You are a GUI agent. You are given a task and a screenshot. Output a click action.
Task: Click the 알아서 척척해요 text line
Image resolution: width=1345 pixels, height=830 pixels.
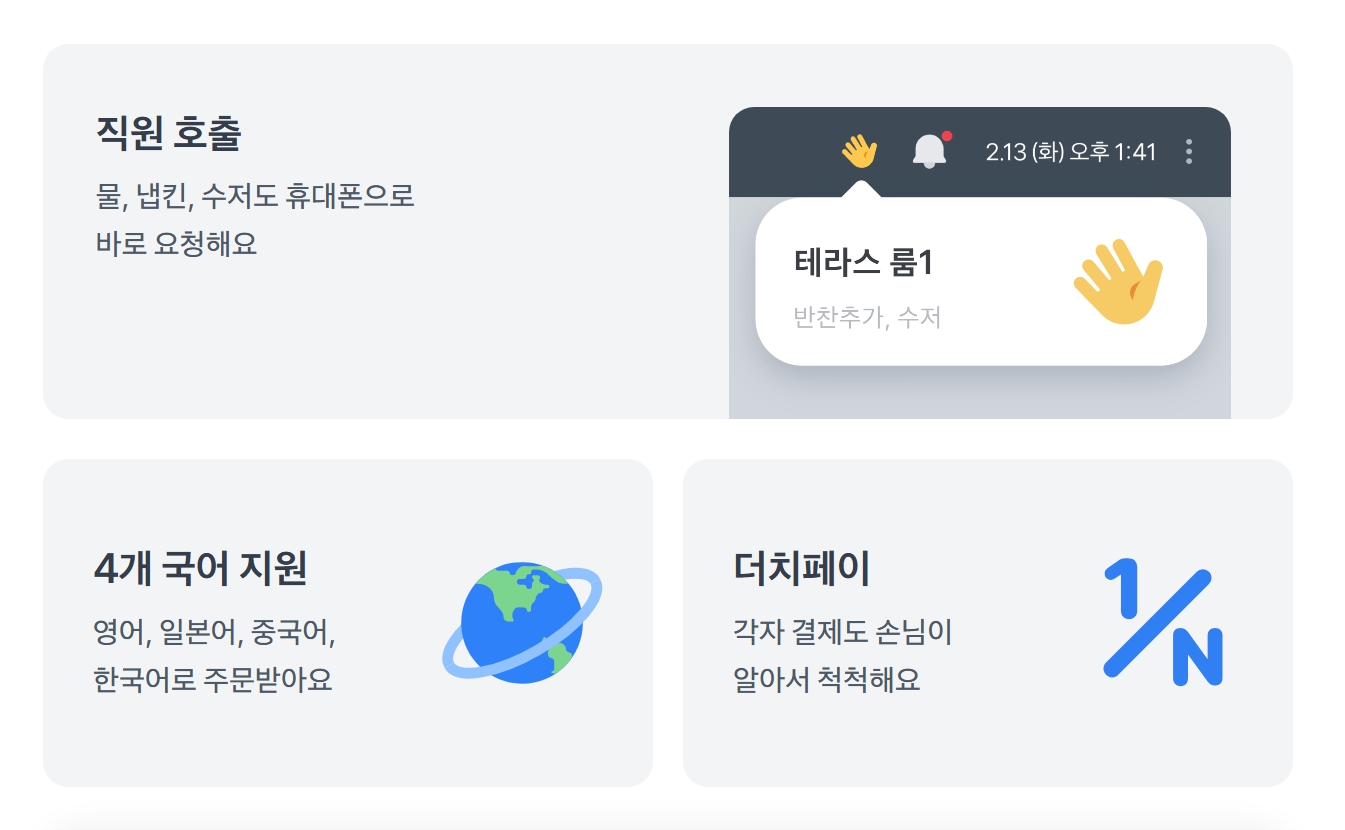(826, 680)
